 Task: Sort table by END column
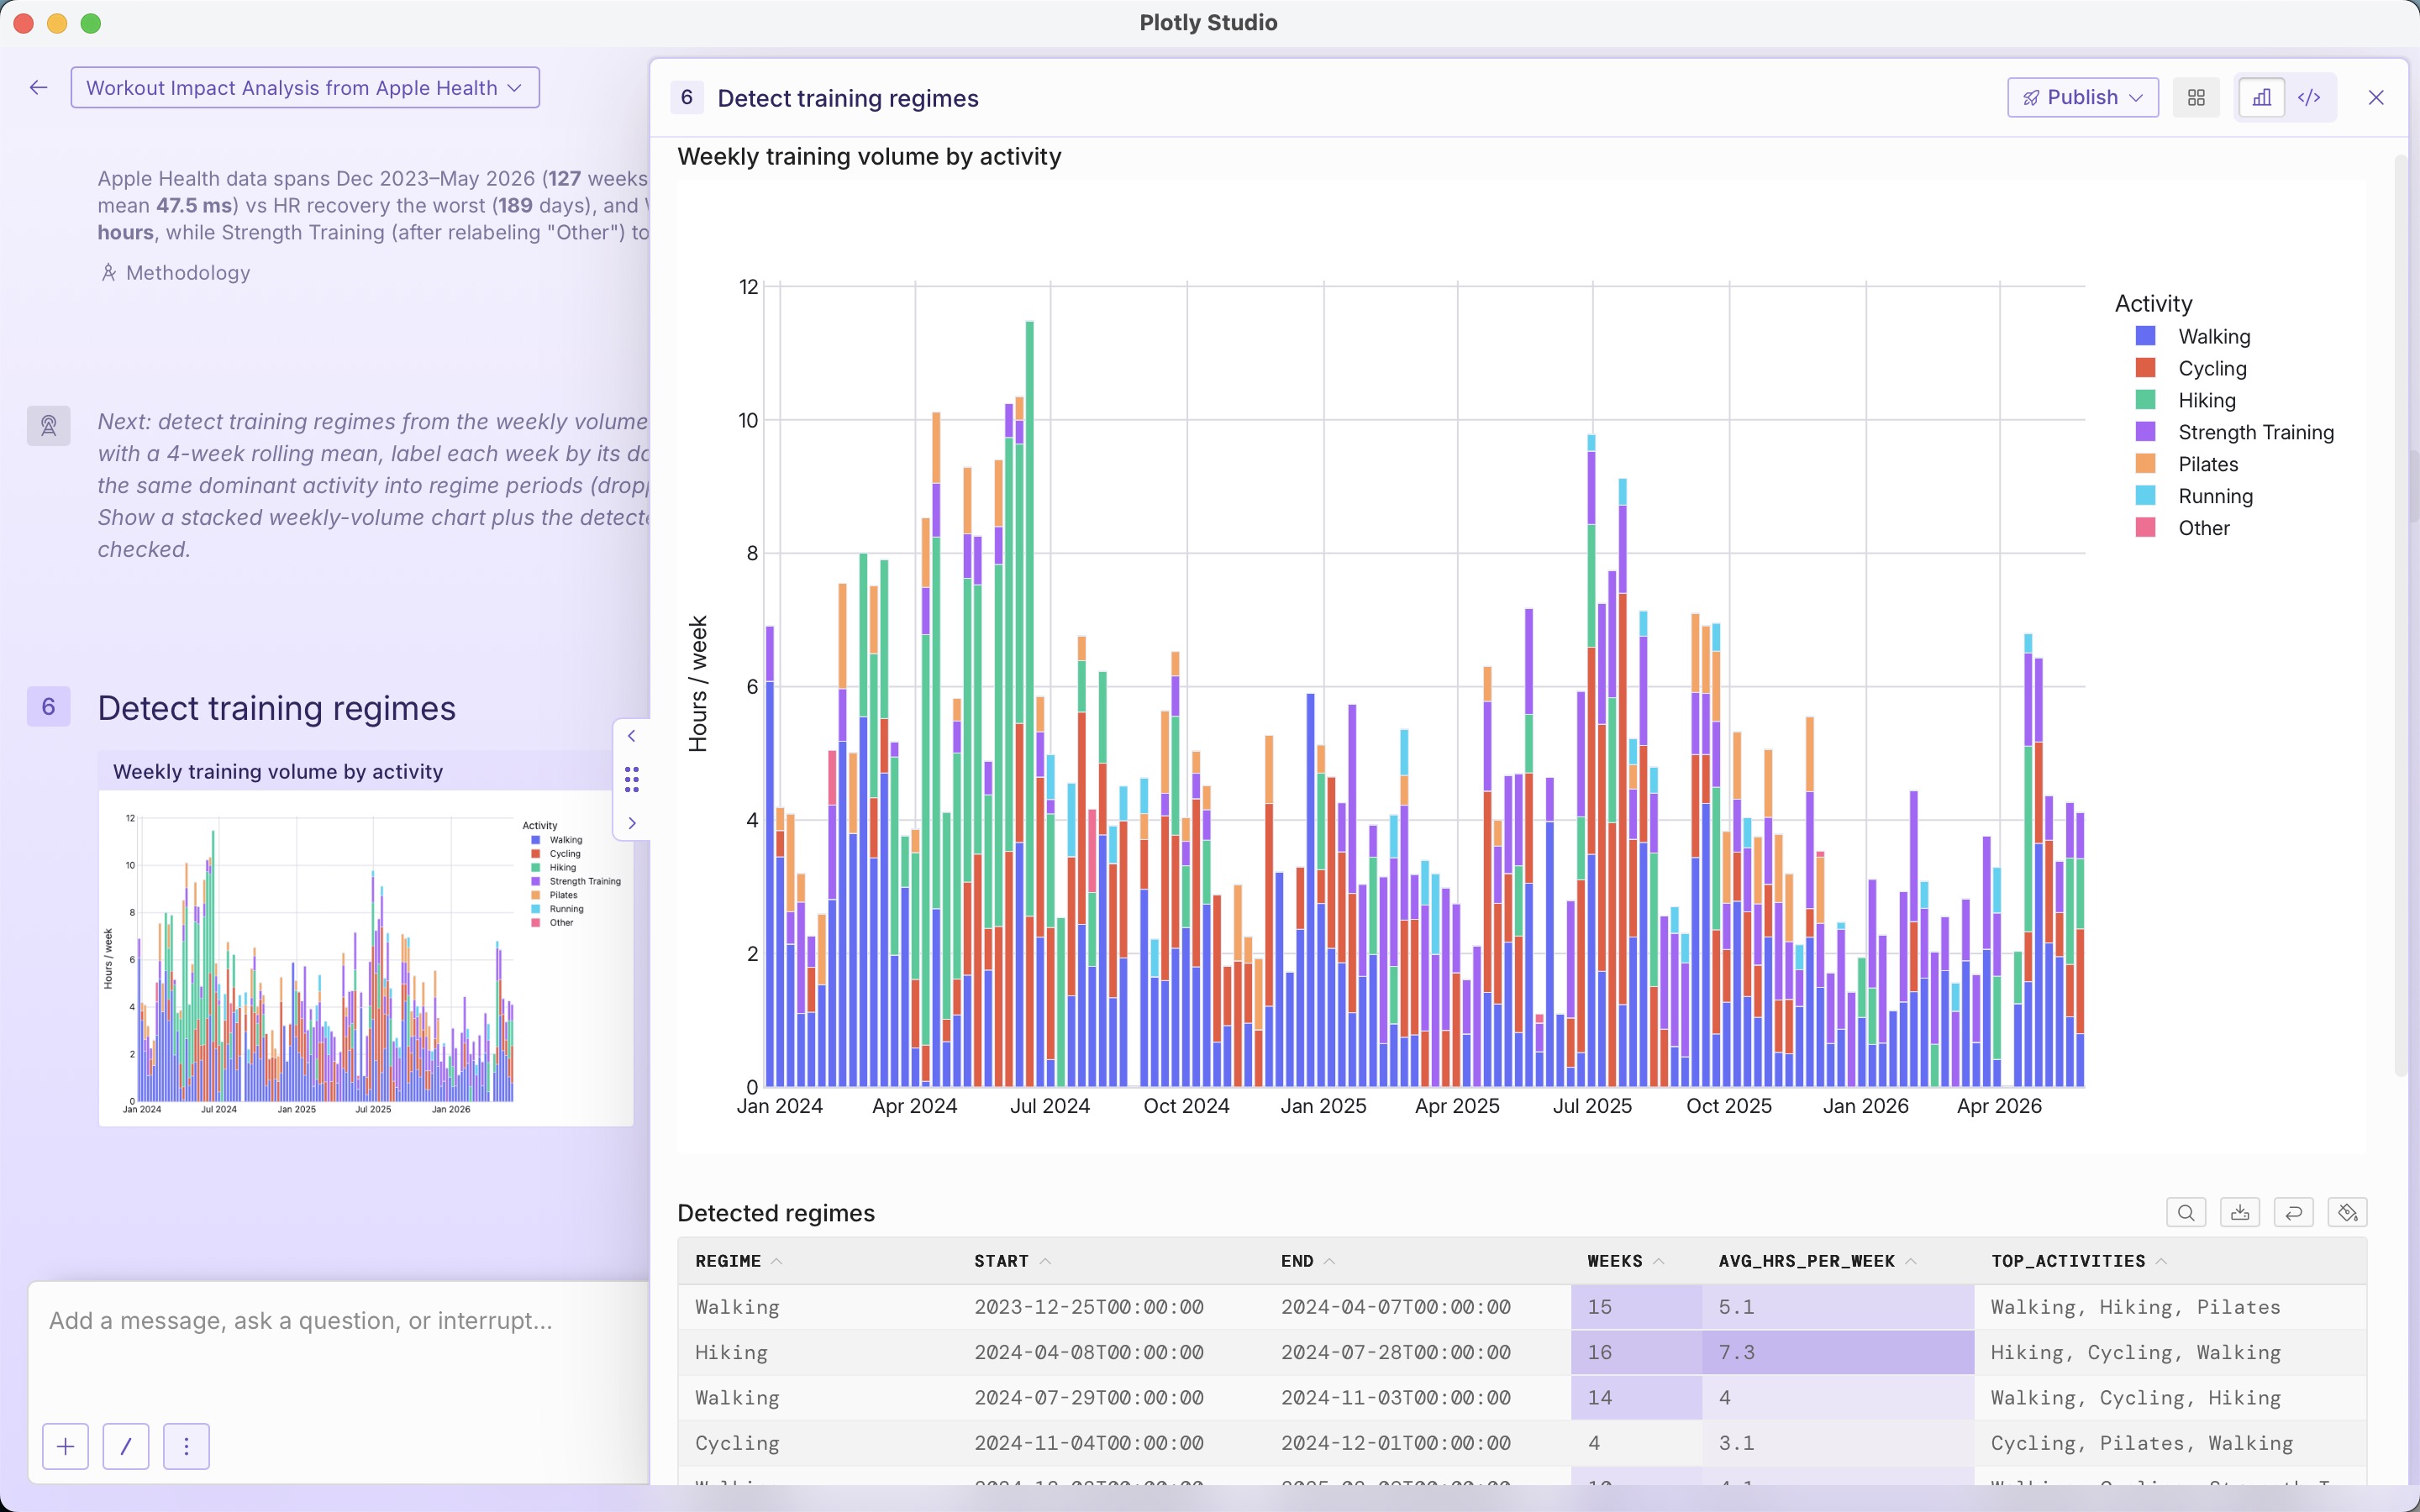[1308, 1262]
